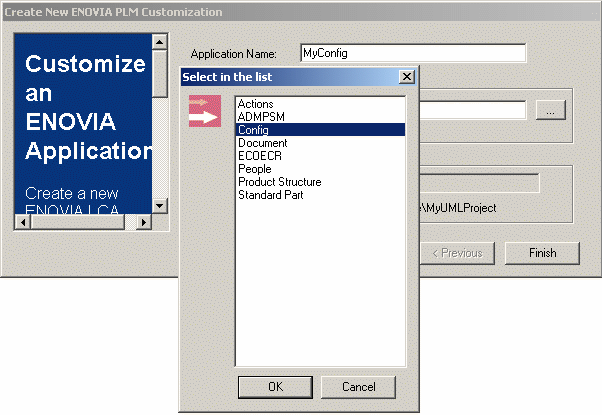
Task: Click the vertical scrollbar thumb in help panel
Action: tap(160, 73)
